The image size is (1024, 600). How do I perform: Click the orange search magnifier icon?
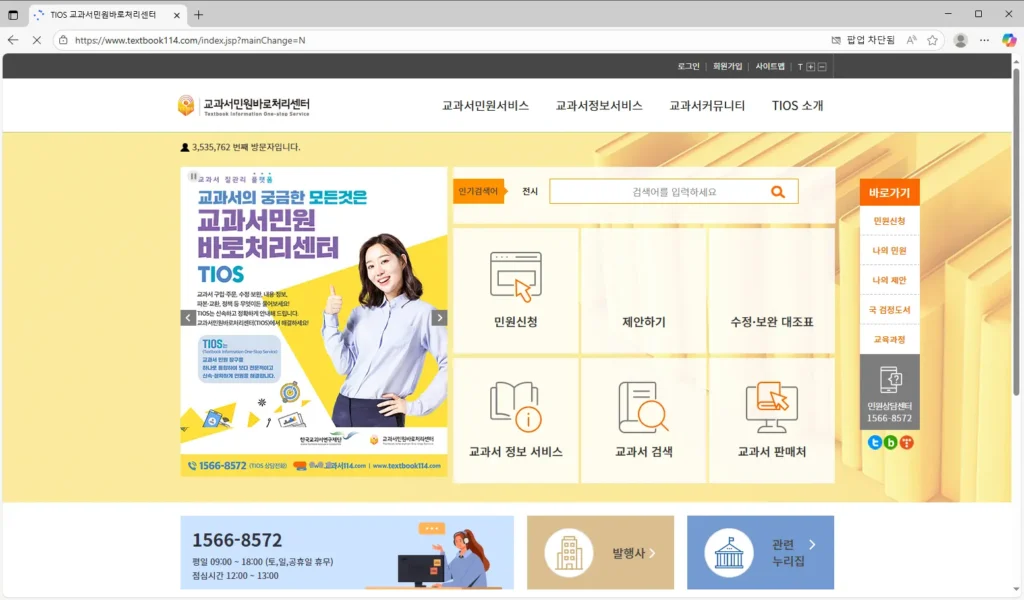click(777, 192)
